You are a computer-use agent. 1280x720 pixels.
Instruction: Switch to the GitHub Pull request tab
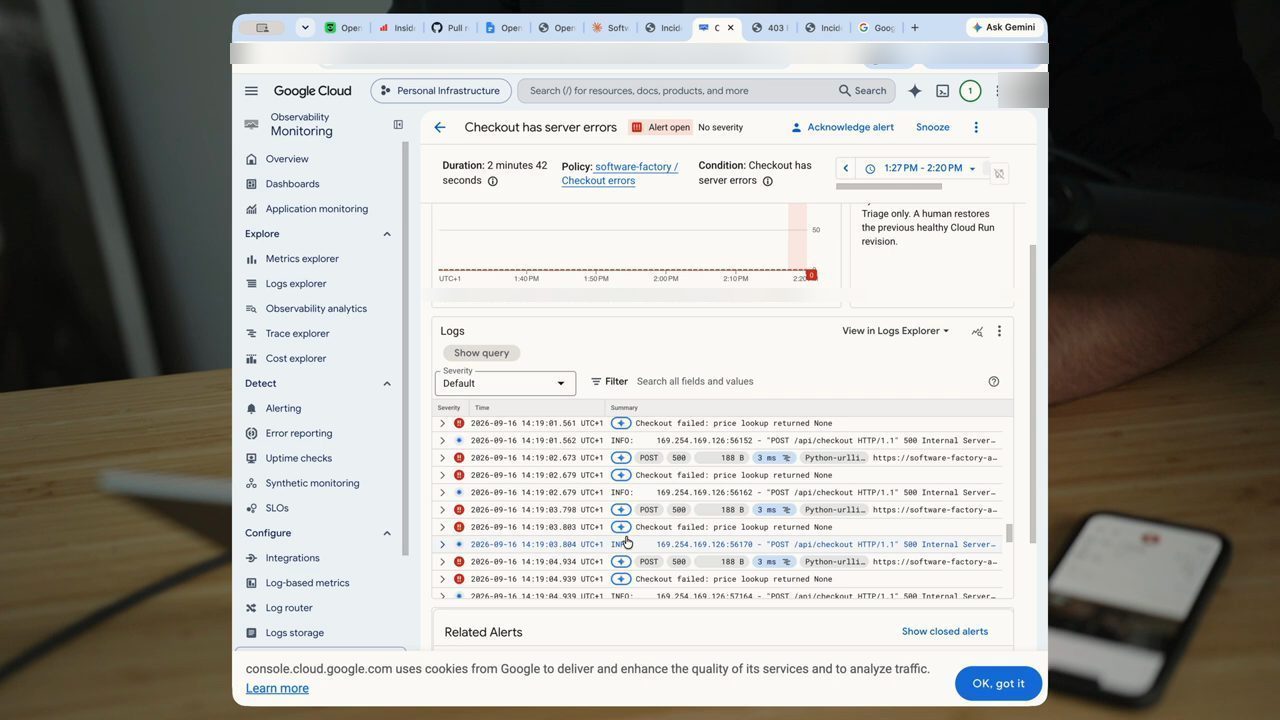click(x=449, y=28)
